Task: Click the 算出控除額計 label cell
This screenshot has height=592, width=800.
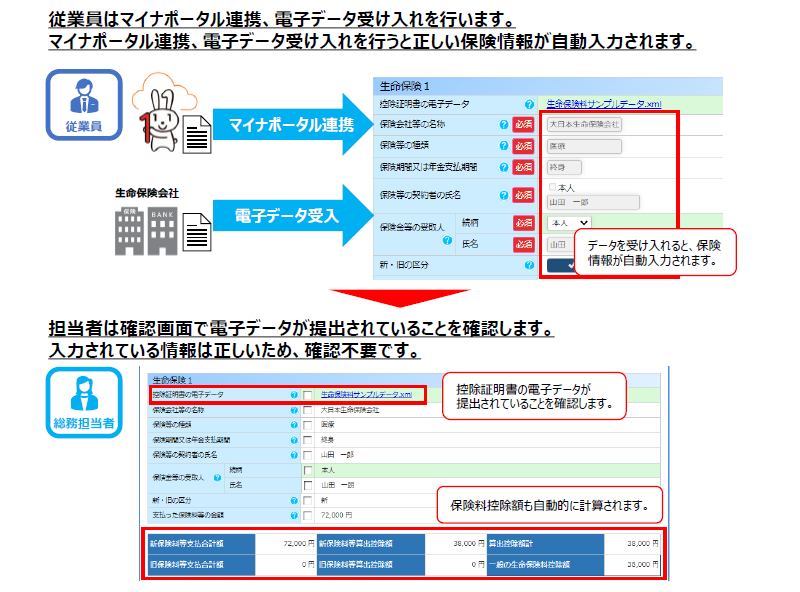Action: point(545,544)
